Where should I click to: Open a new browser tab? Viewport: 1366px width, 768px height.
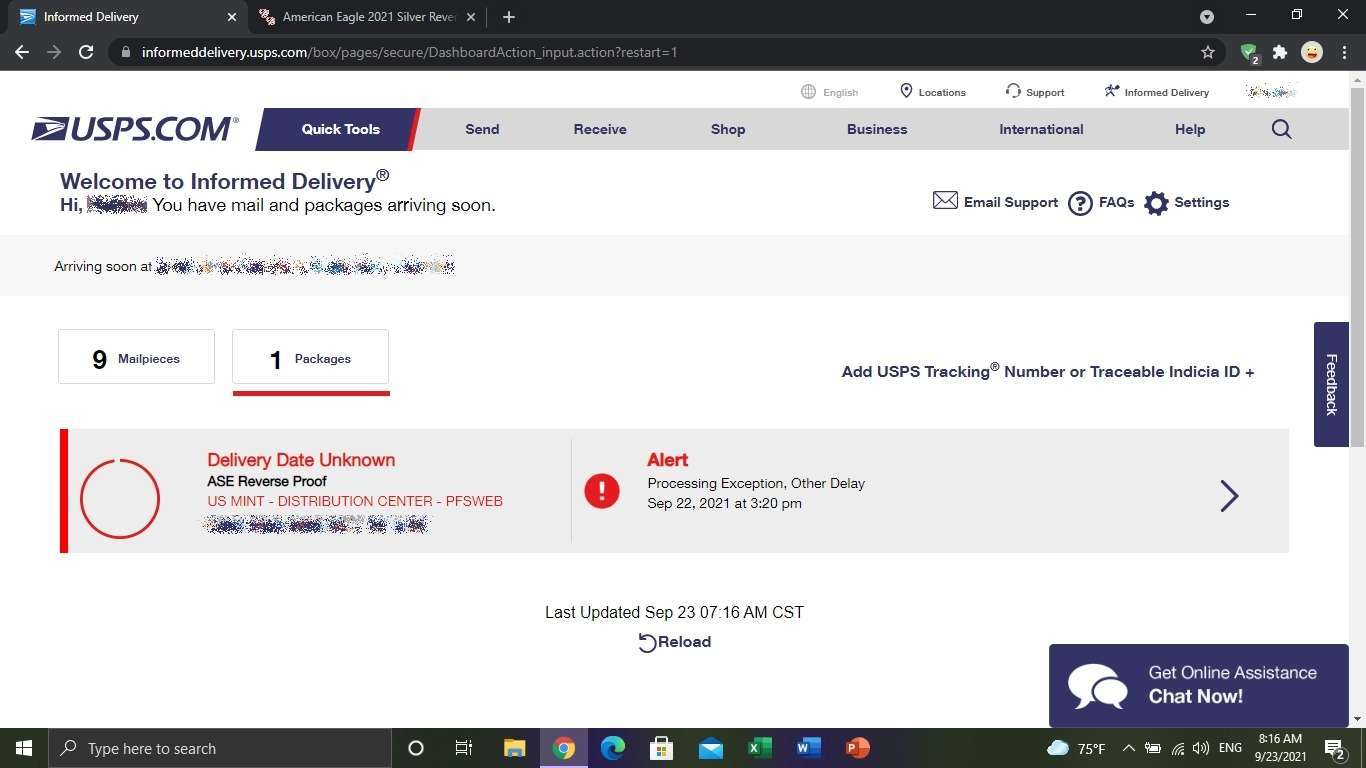click(509, 17)
